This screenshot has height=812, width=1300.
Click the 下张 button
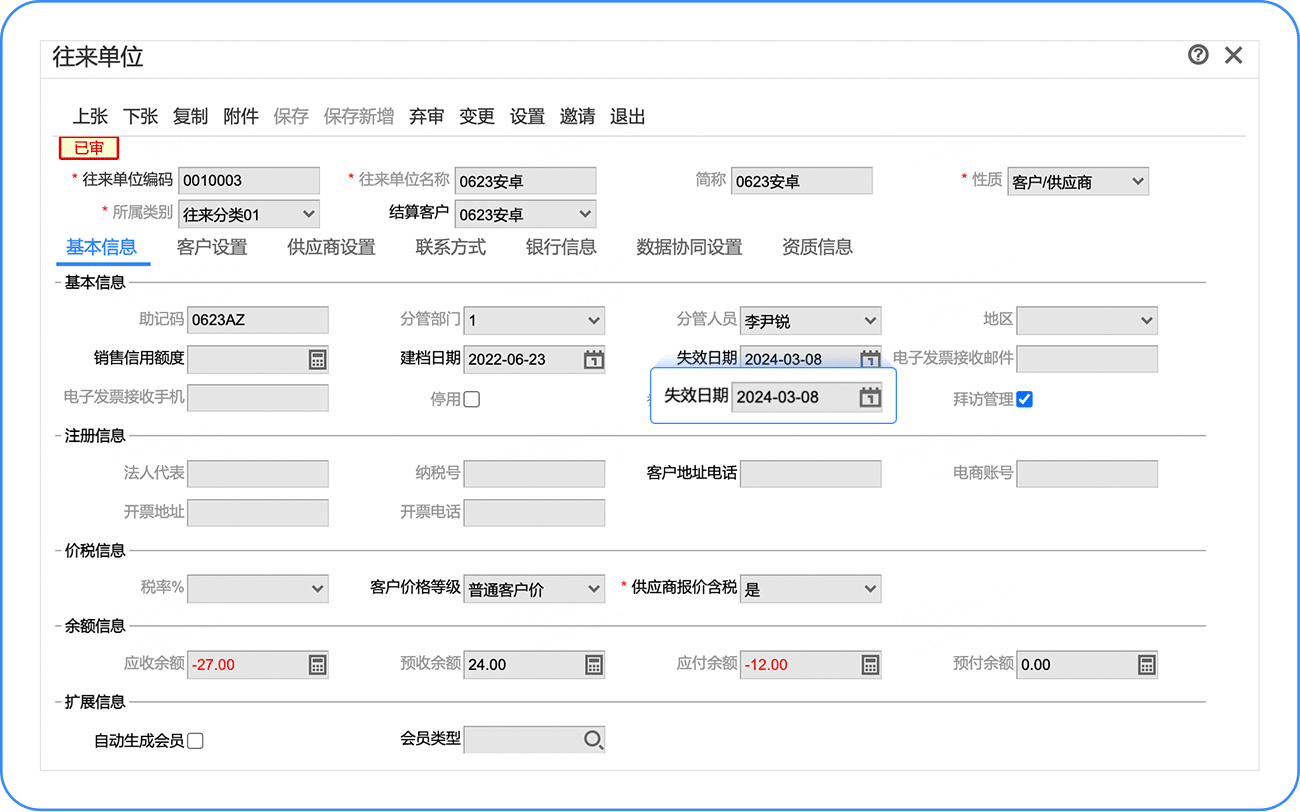pyautogui.click(x=141, y=116)
